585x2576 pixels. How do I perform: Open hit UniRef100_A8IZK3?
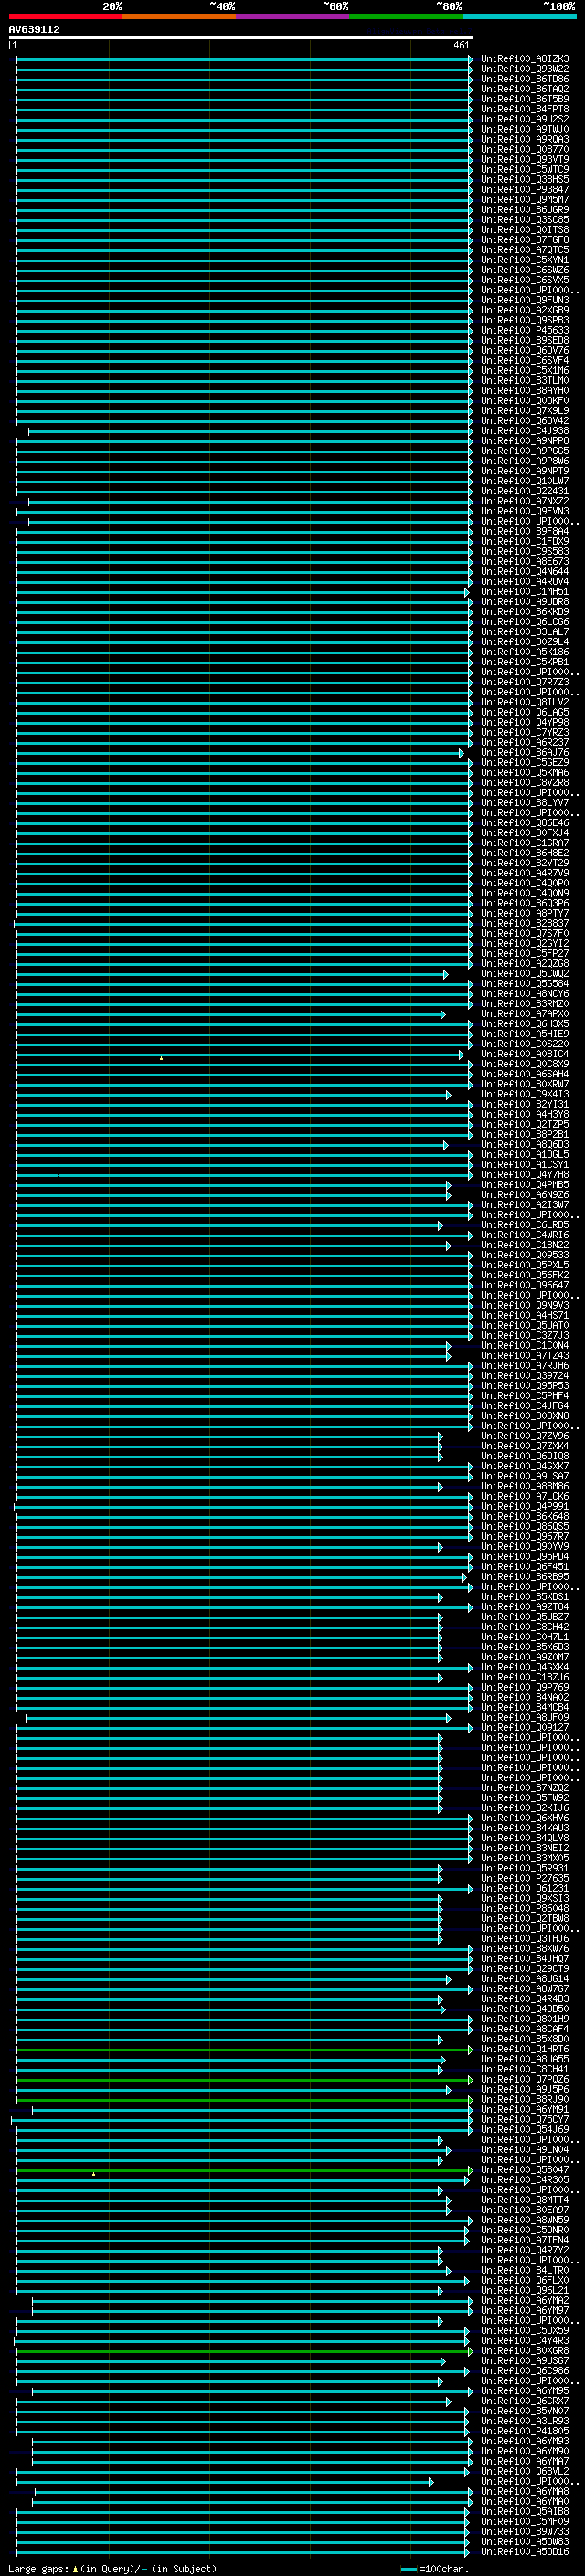tap(525, 59)
